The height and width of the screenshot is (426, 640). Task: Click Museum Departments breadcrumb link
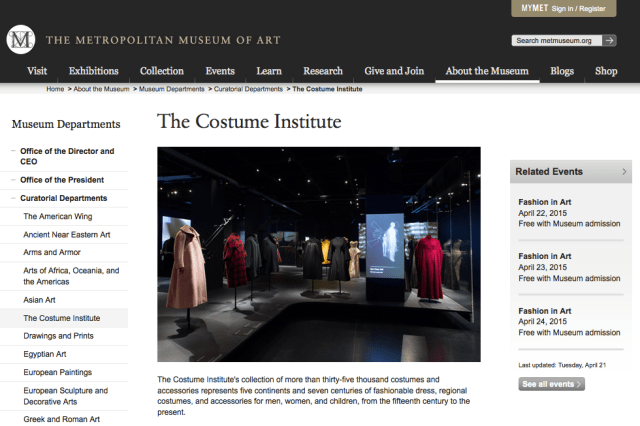click(172, 89)
